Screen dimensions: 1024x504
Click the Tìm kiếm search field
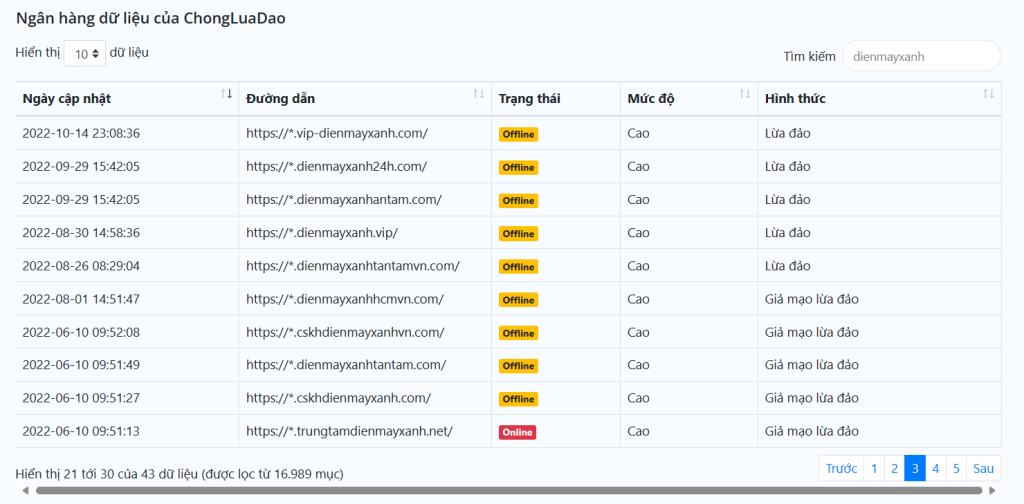pos(921,56)
